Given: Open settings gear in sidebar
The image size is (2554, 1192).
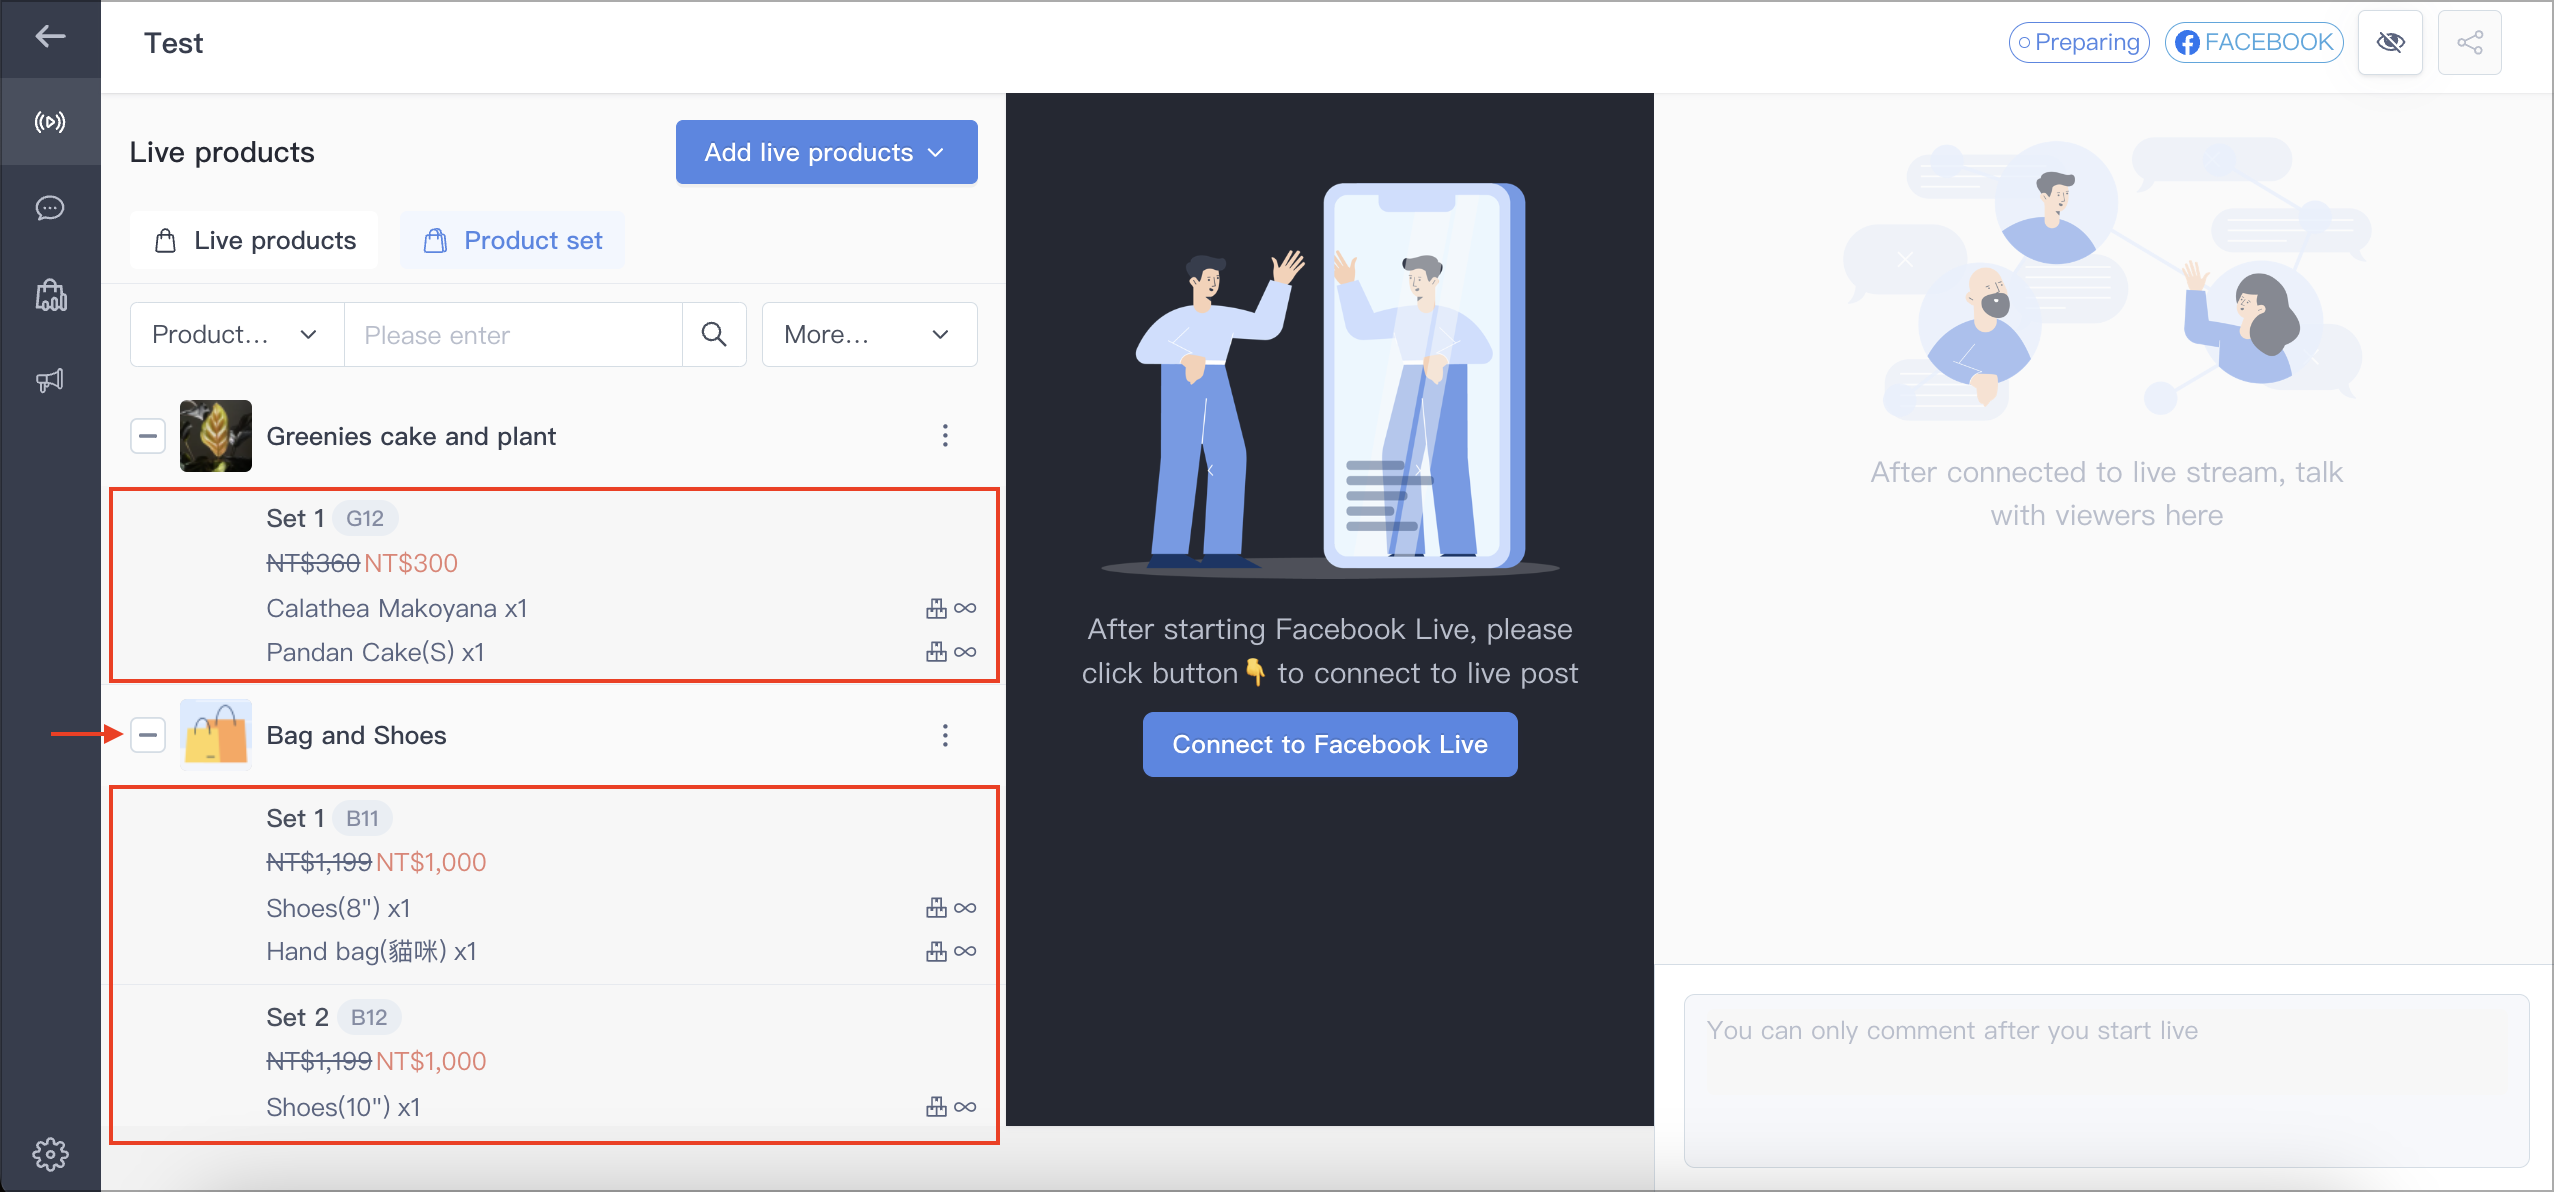Looking at the screenshot, I should [x=50, y=1154].
